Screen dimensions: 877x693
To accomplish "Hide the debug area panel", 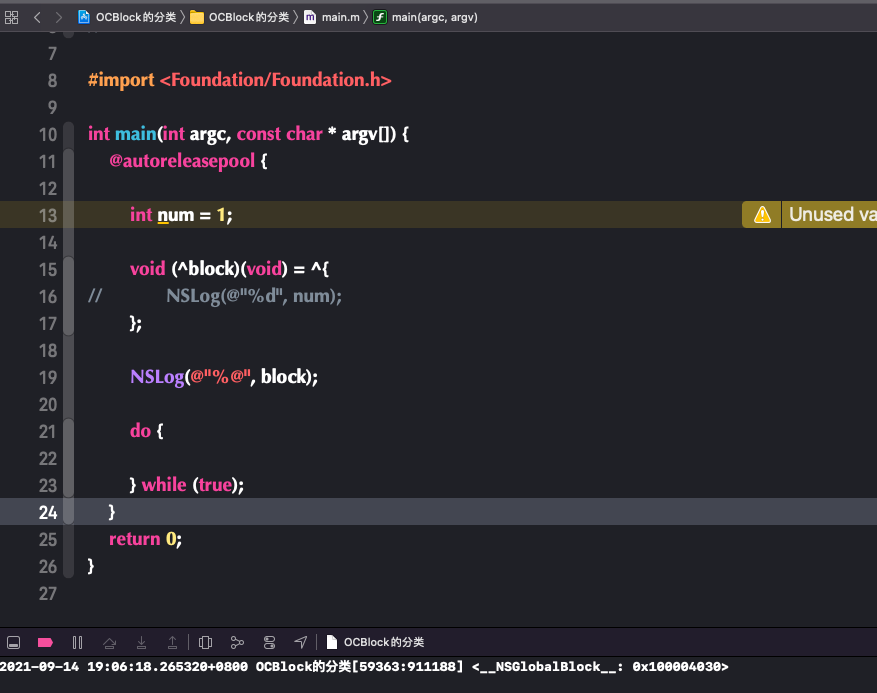I will click(x=13, y=643).
